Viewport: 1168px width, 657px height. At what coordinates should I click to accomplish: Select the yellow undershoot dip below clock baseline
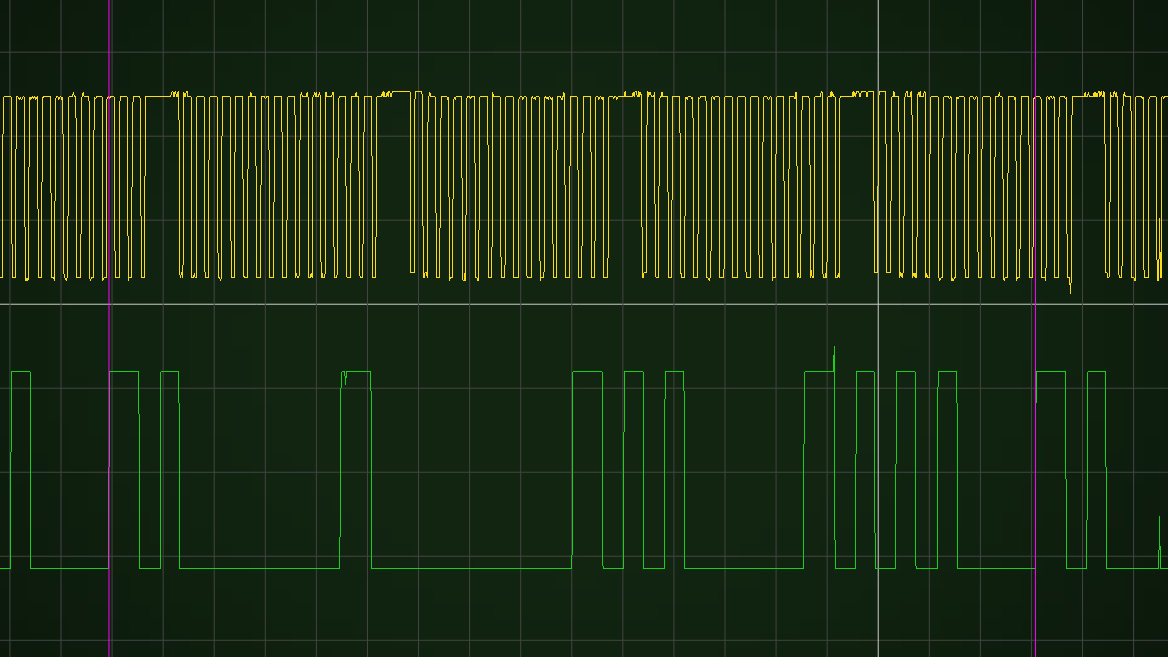1070,288
